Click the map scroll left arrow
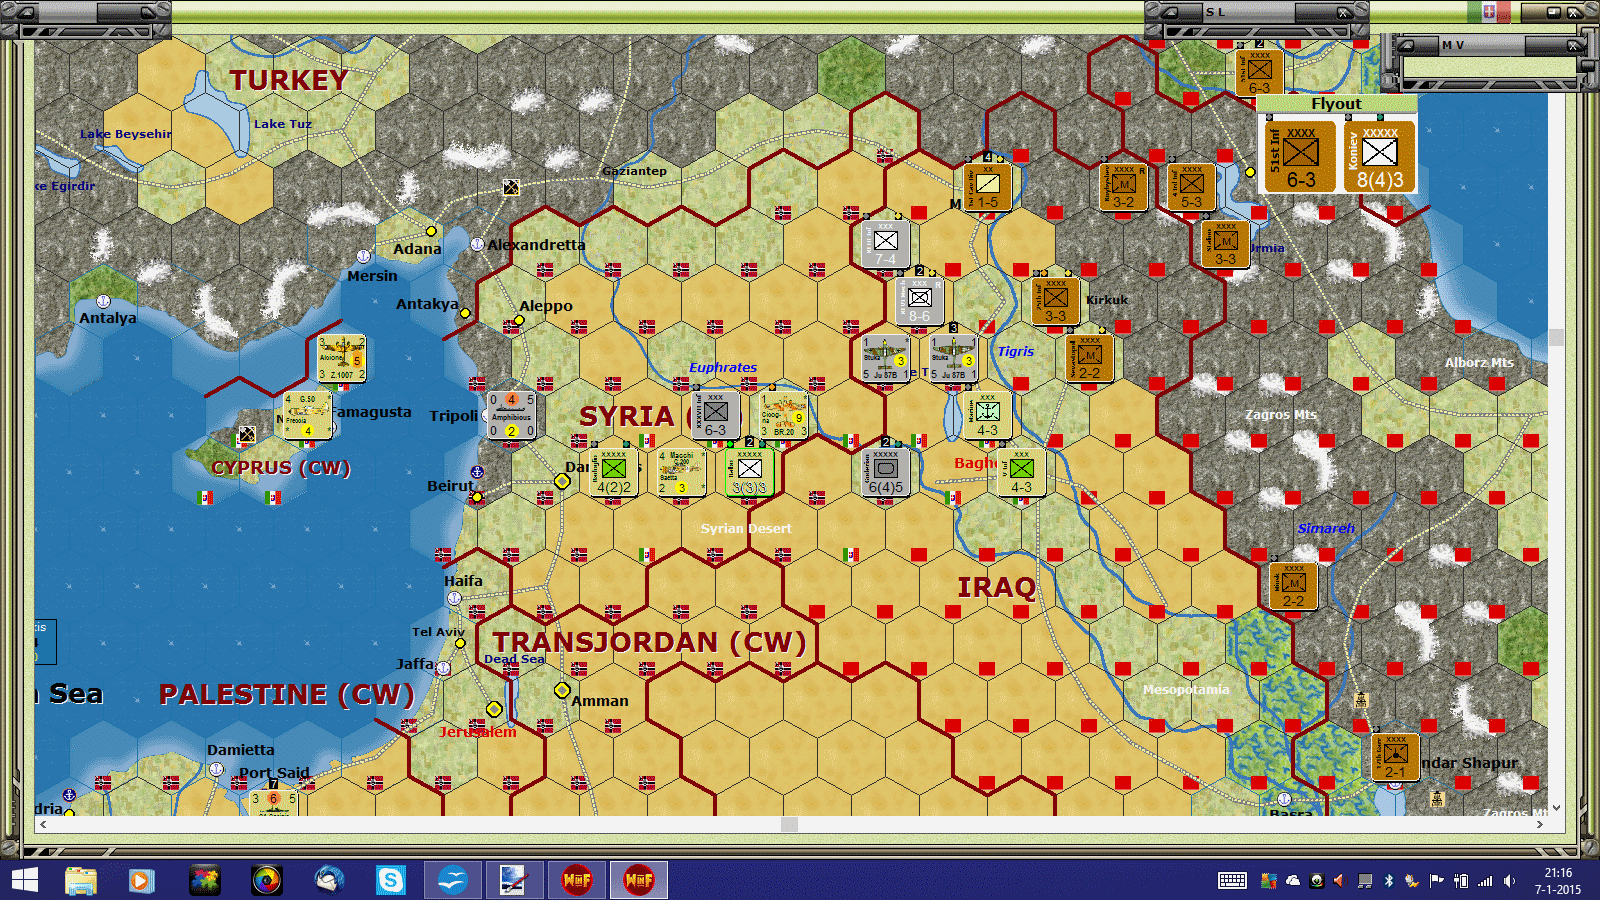This screenshot has width=1600, height=900. [x=43, y=824]
